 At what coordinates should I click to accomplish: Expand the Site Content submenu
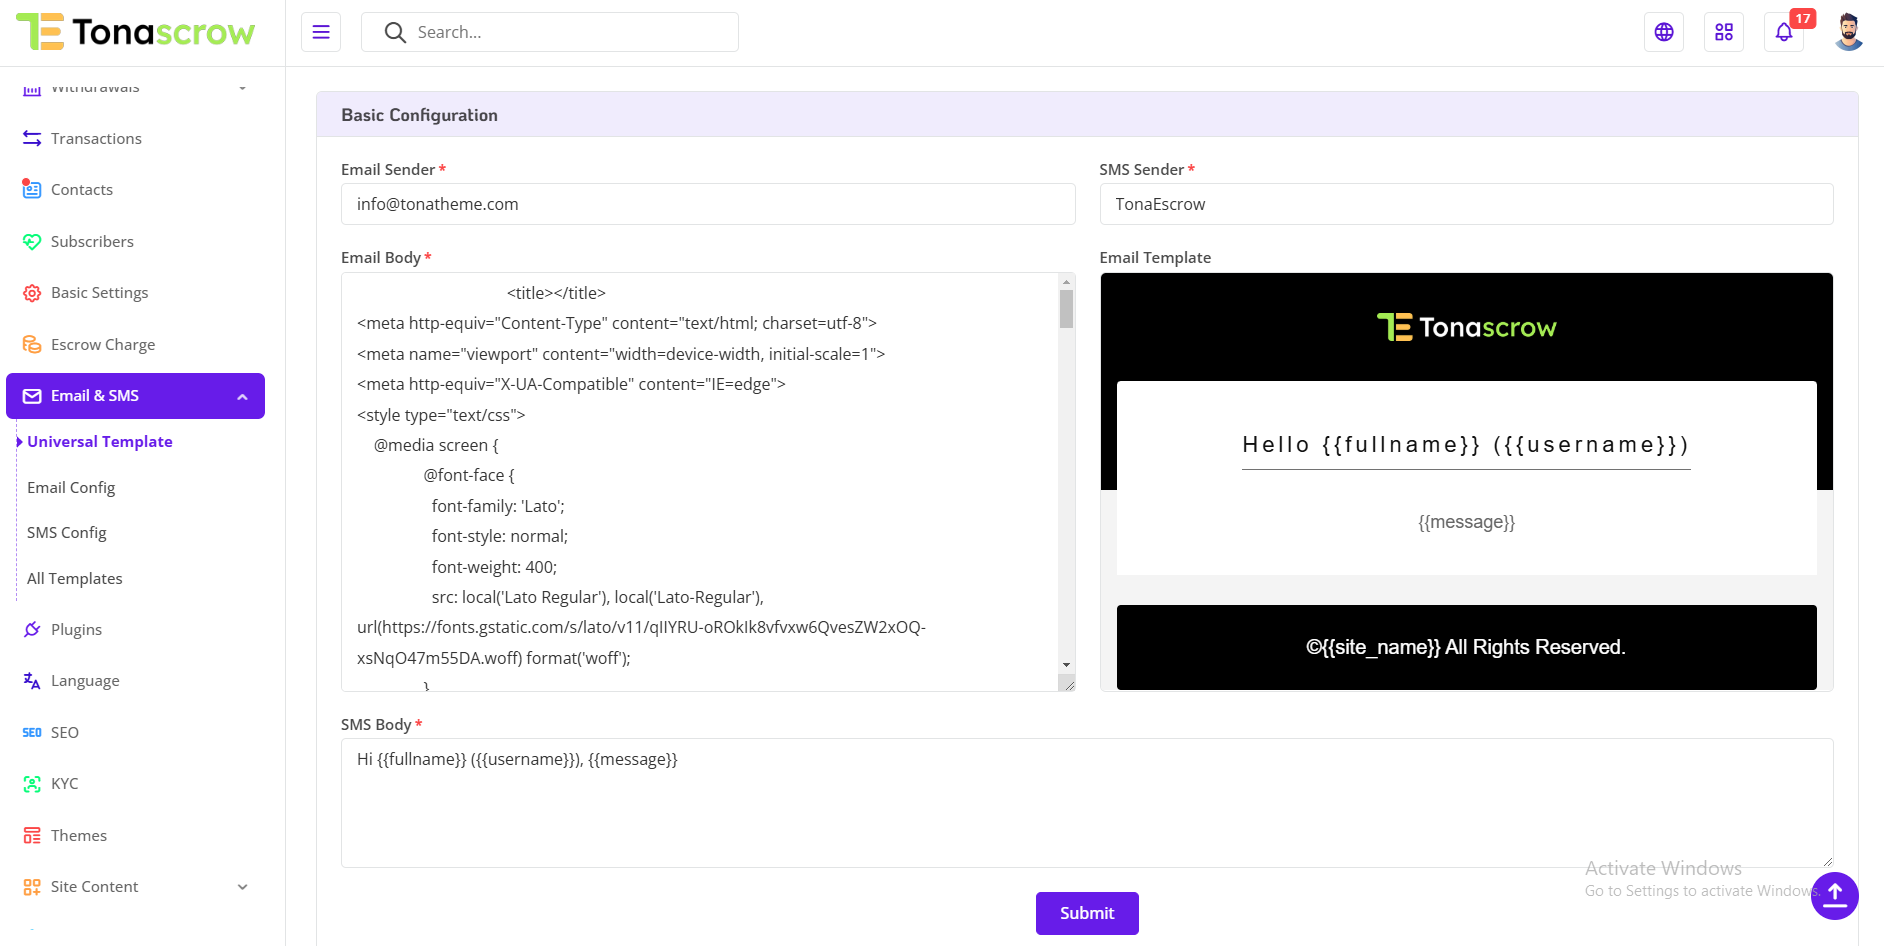click(242, 887)
